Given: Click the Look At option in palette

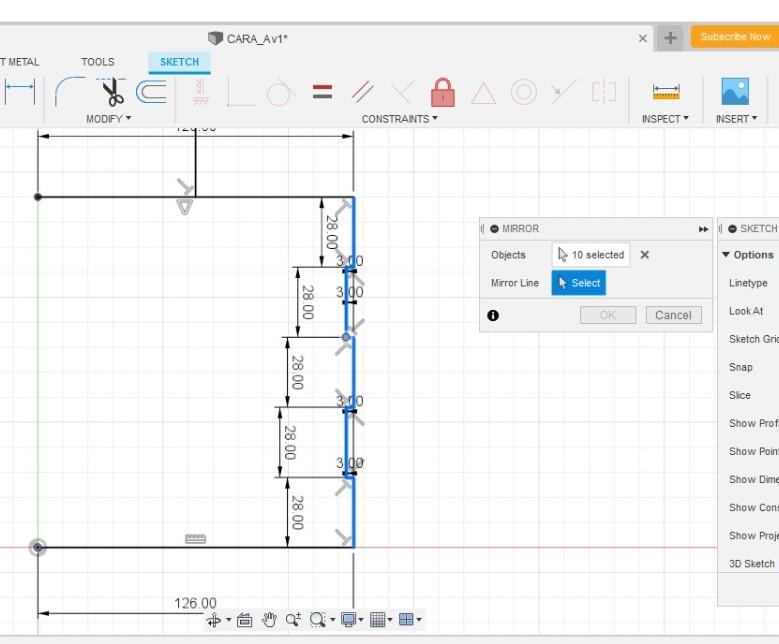Looking at the screenshot, I should pyautogui.click(x=746, y=311).
